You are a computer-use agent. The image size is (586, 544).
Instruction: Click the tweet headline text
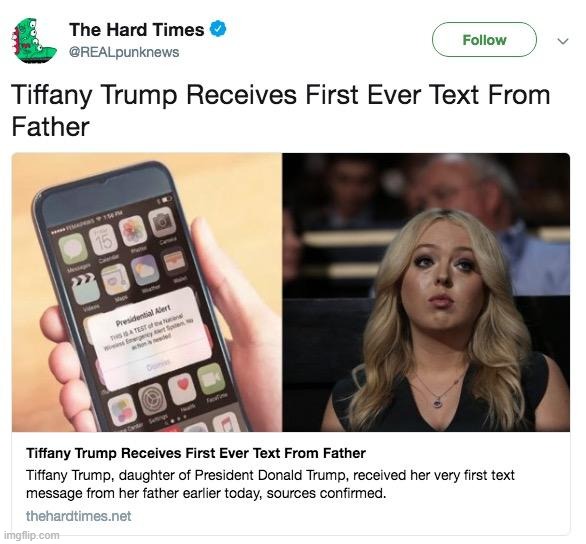click(x=280, y=110)
